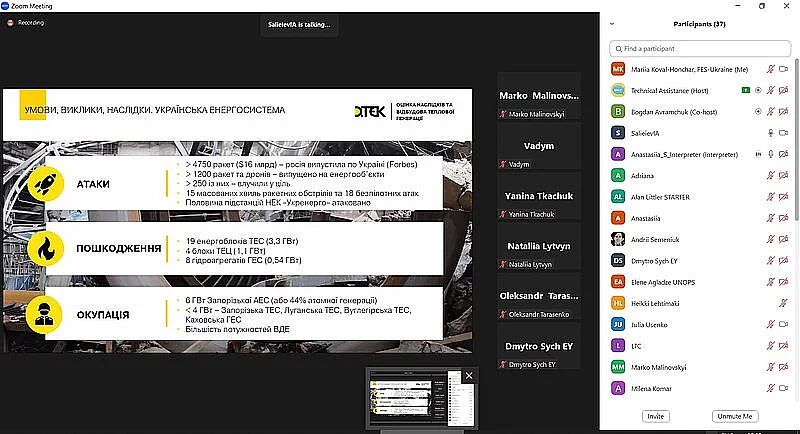Click the DTEK logo on the shared slide
This screenshot has height=434, width=800.
pos(370,111)
